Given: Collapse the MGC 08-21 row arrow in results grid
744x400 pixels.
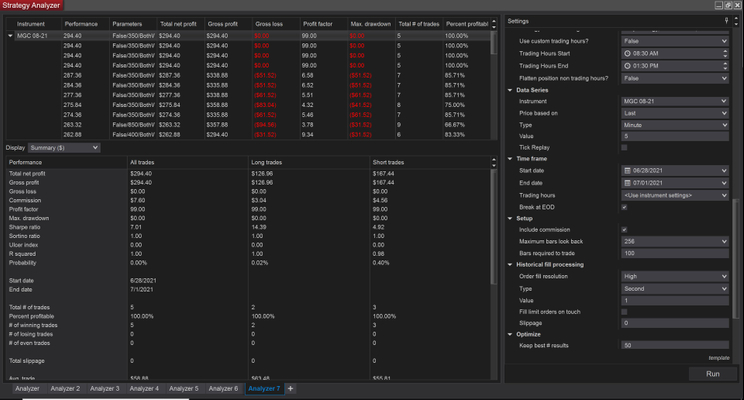Looking at the screenshot, I should click(11, 34).
